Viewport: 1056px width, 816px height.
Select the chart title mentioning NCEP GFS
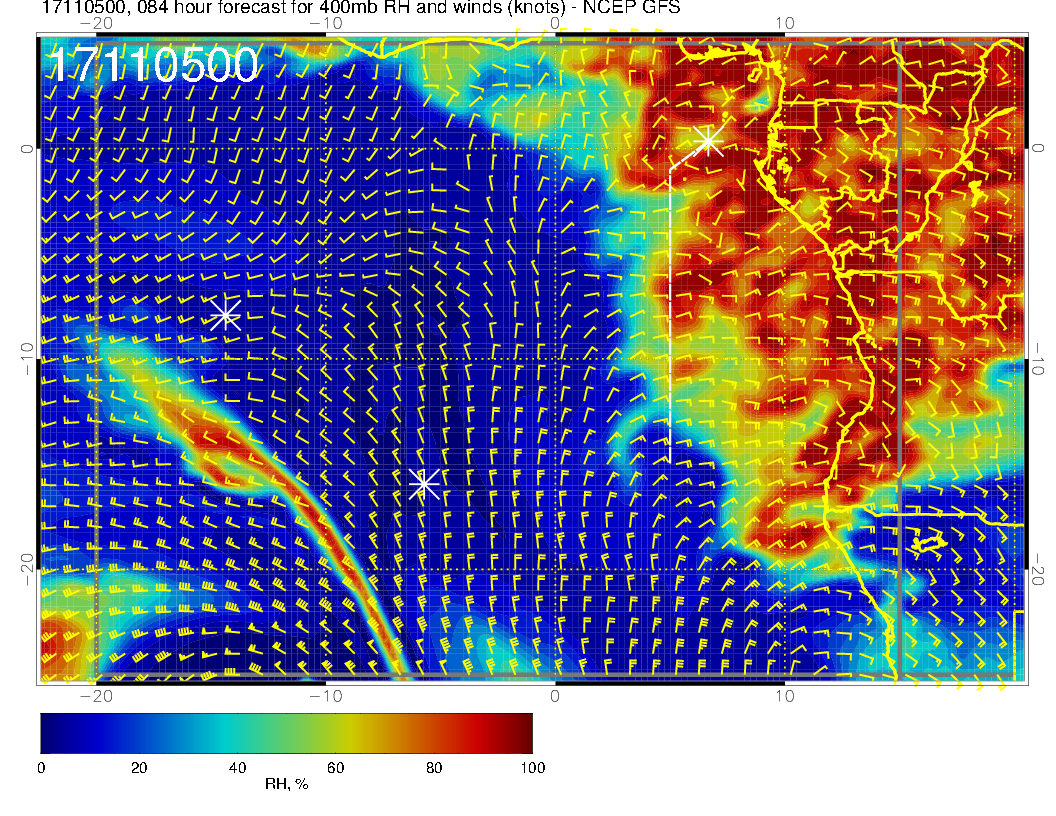(x=361, y=8)
